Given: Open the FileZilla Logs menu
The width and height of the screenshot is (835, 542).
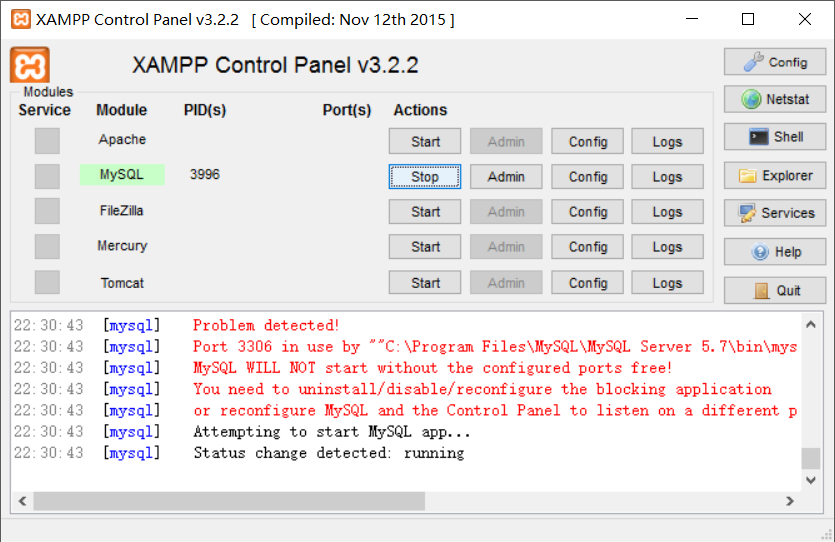Looking at the screenshot, I should [667, 212].
